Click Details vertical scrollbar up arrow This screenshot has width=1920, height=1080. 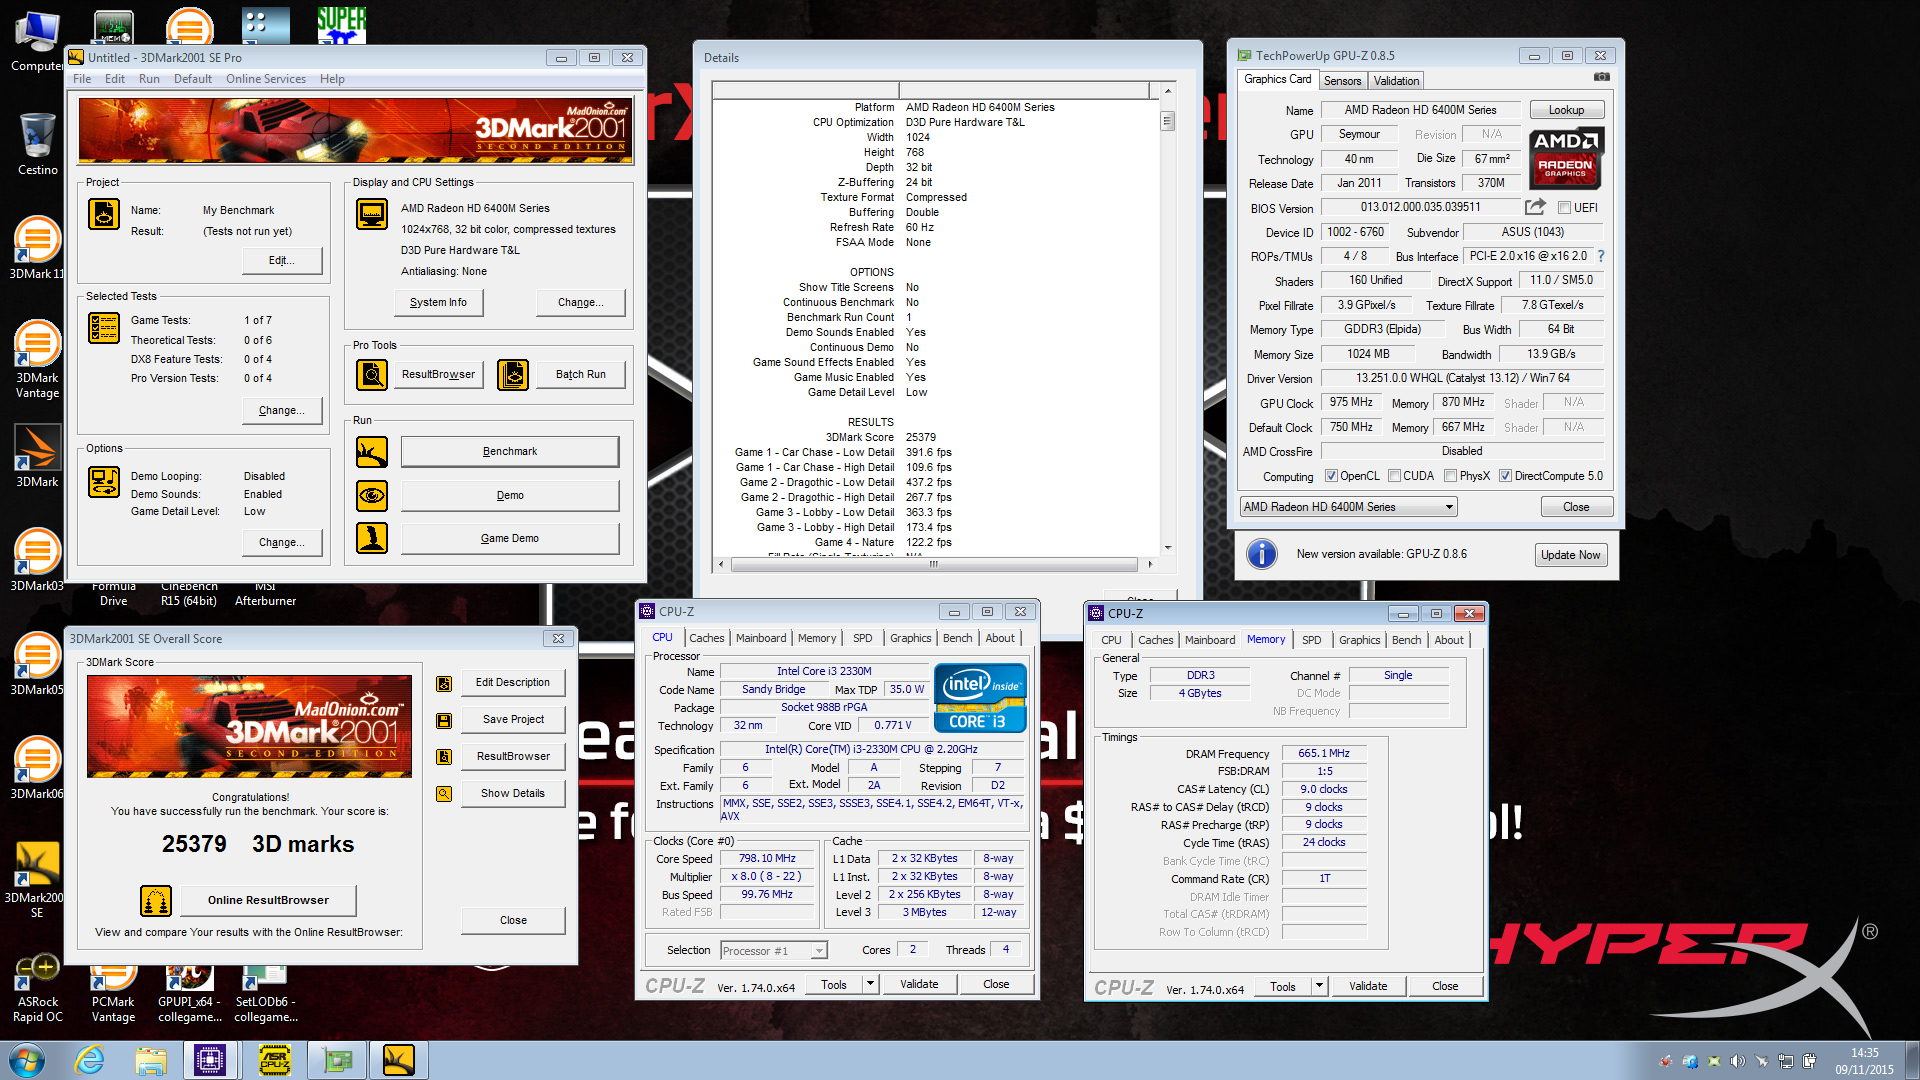click(x=1167, y=91)
